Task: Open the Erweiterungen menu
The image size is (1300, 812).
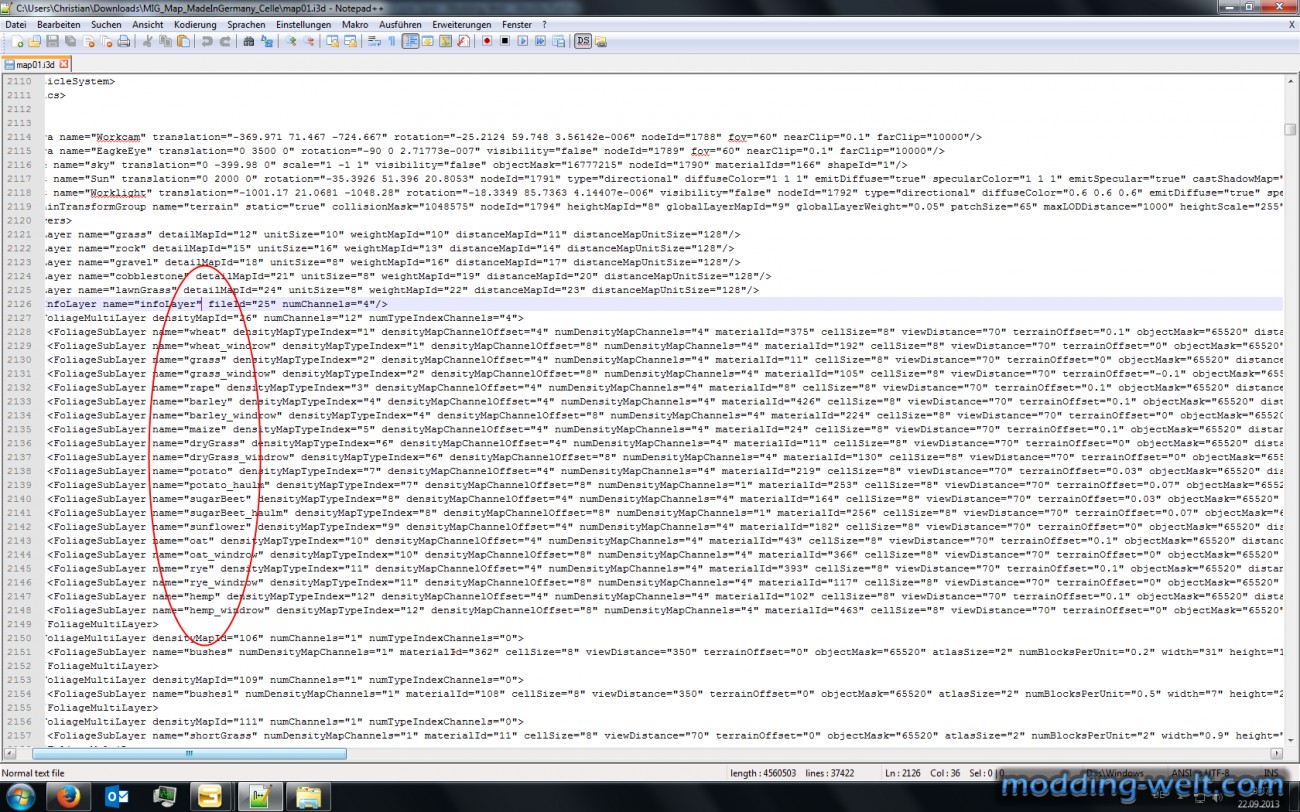Action: click(462, 24)
